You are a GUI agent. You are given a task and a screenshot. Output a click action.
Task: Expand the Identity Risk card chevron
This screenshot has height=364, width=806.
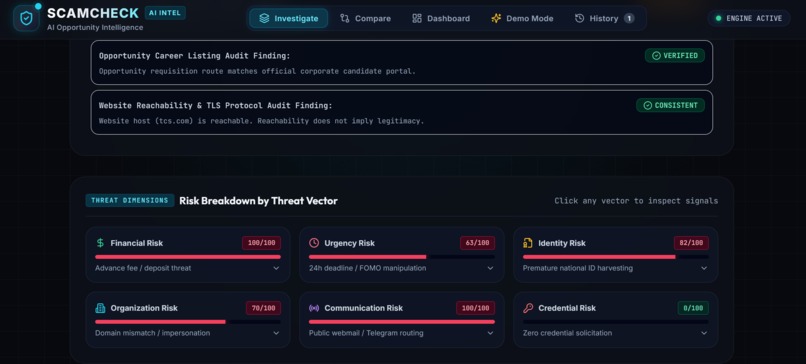704,268
